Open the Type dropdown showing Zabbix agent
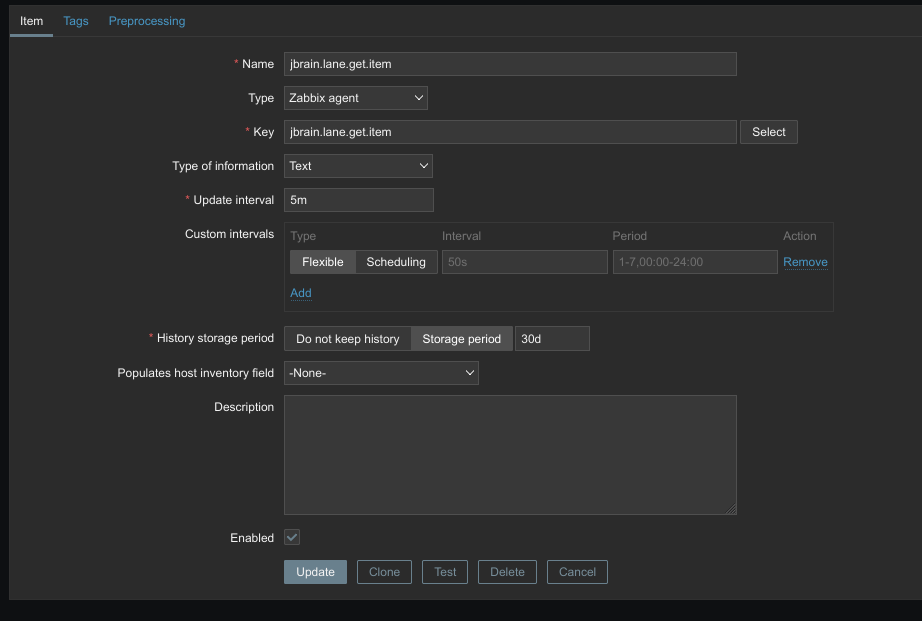 [356, 98]
